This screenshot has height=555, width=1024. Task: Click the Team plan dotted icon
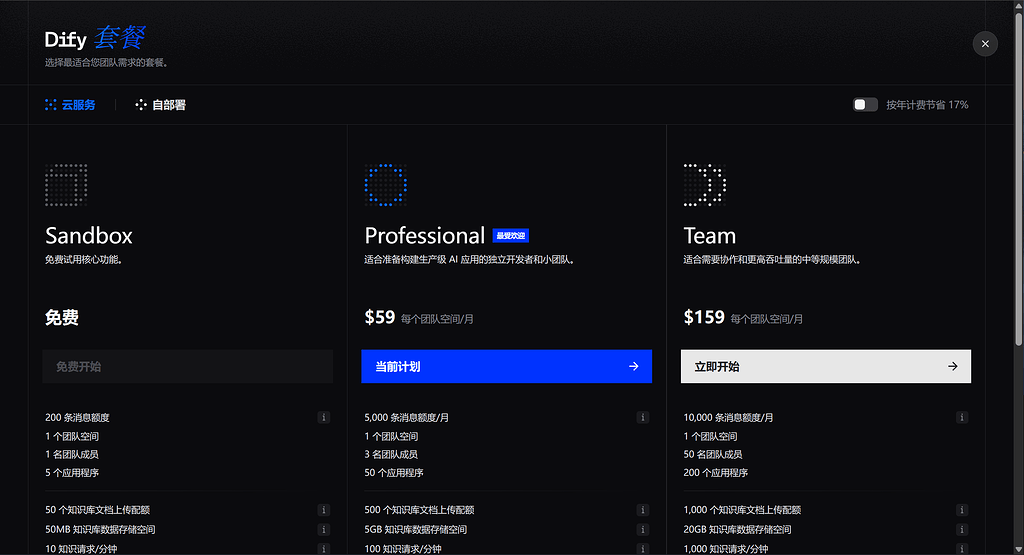705,185
